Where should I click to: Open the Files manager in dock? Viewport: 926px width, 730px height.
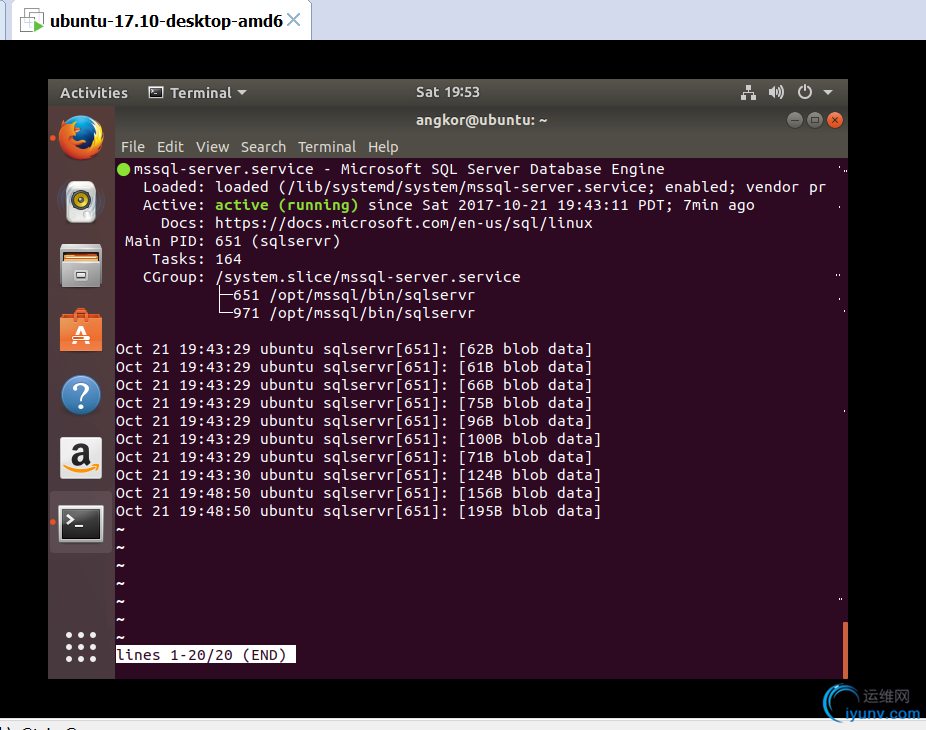(x=81, y=266)
